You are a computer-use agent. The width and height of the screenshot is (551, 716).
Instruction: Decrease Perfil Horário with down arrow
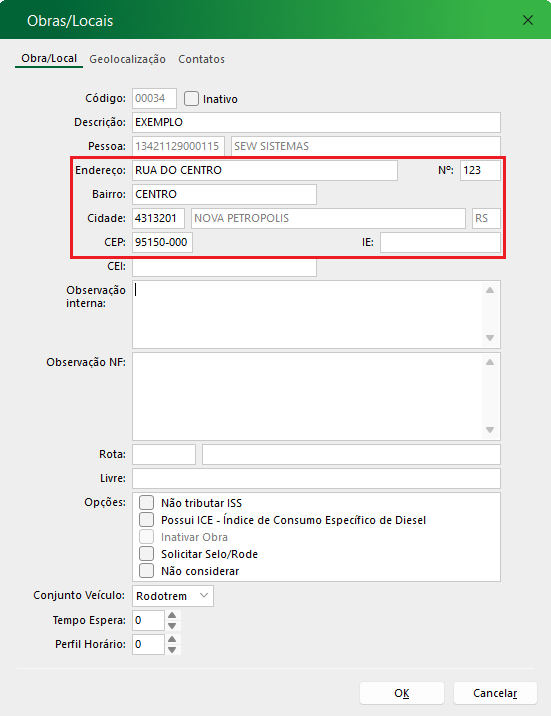point(172,650)
